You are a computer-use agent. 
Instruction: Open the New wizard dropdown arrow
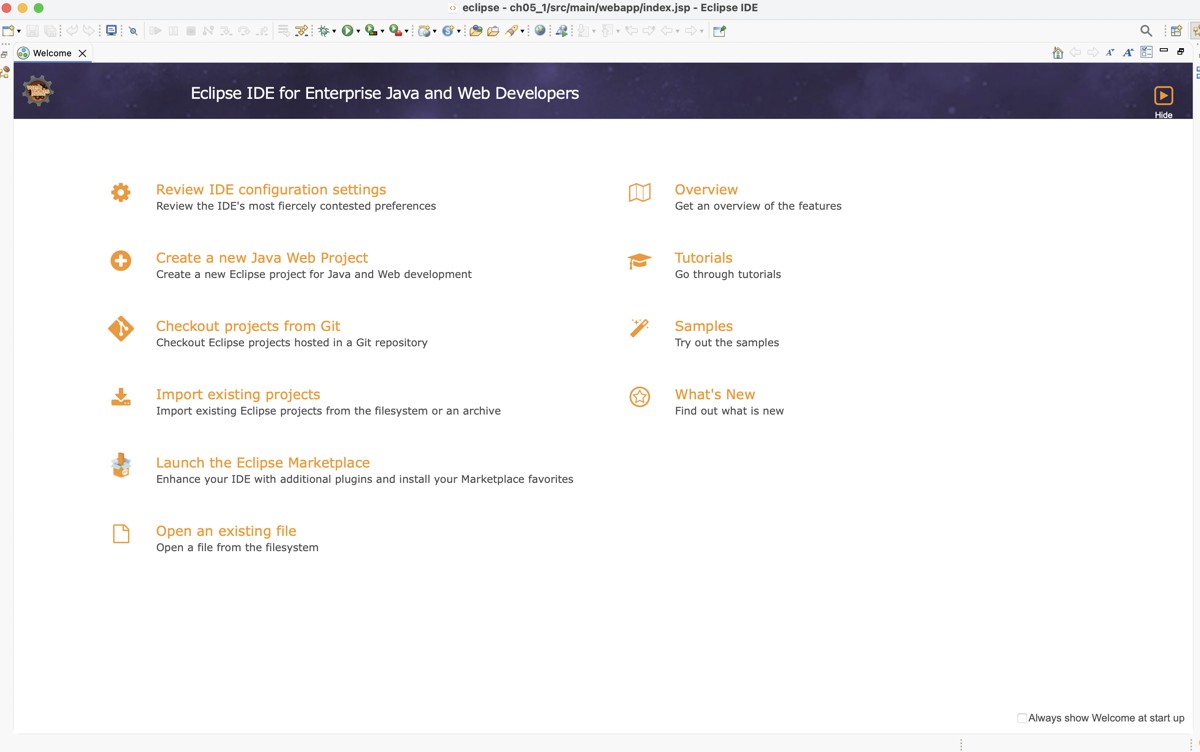click(x=19, y=31)
